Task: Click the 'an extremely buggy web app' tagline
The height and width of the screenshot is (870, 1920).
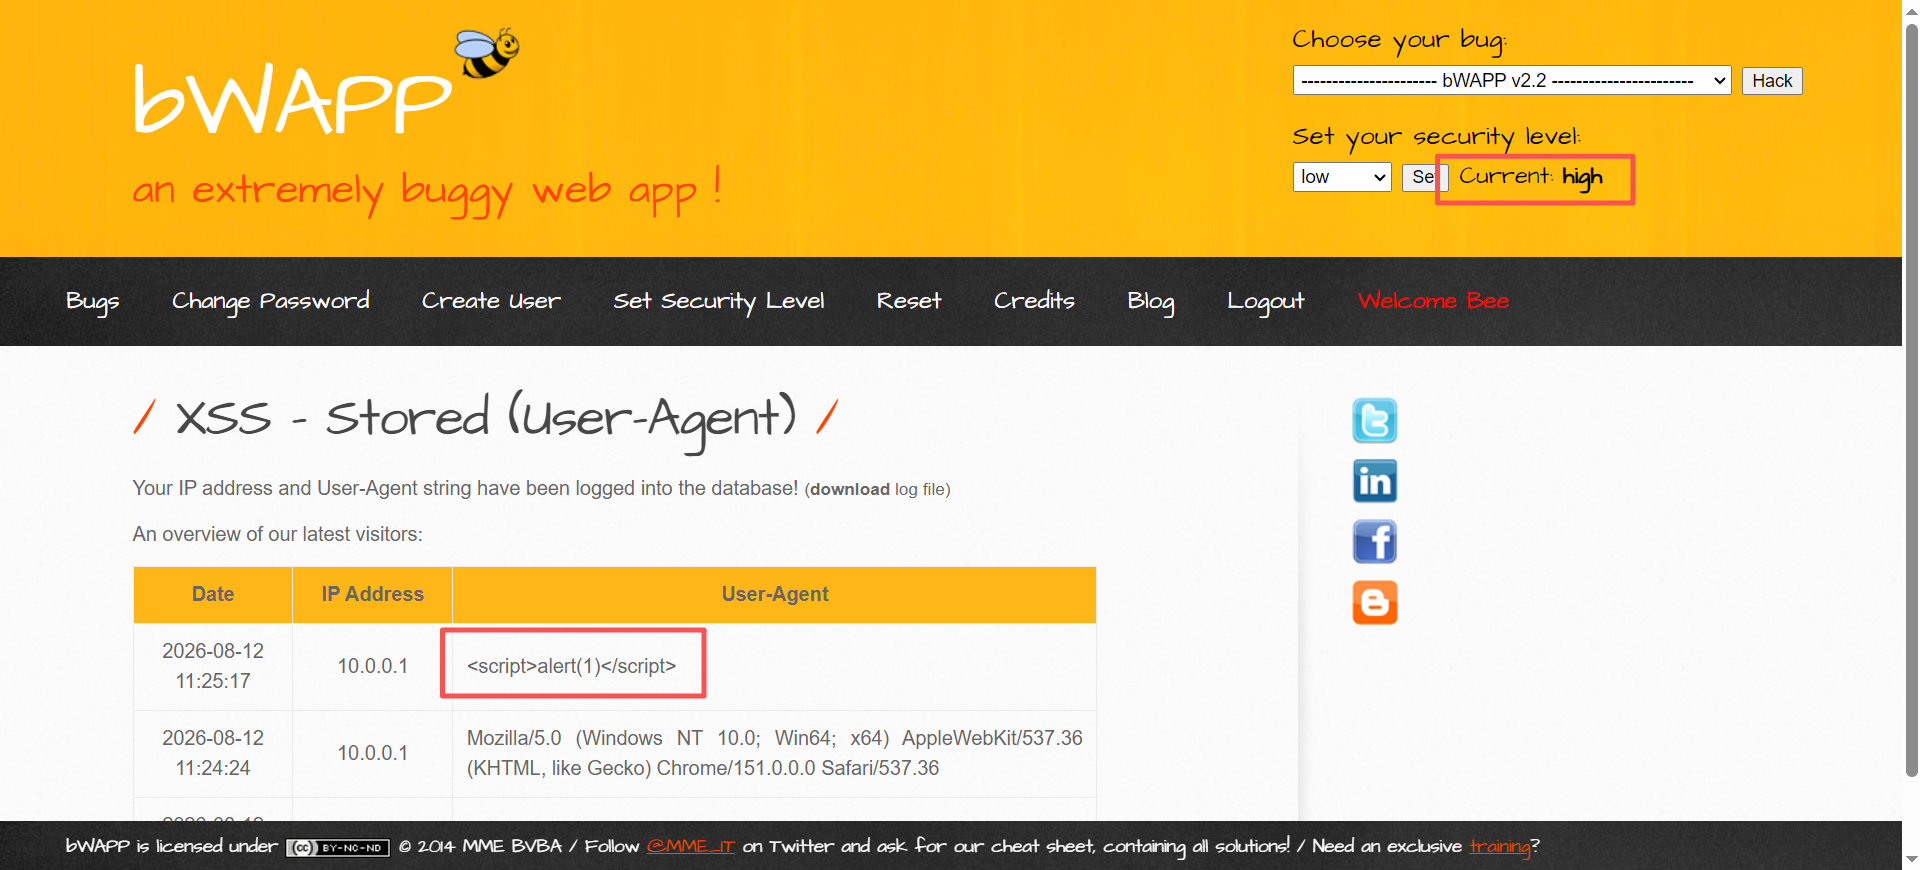Action: pyautogui.click(x=427, y=190)
